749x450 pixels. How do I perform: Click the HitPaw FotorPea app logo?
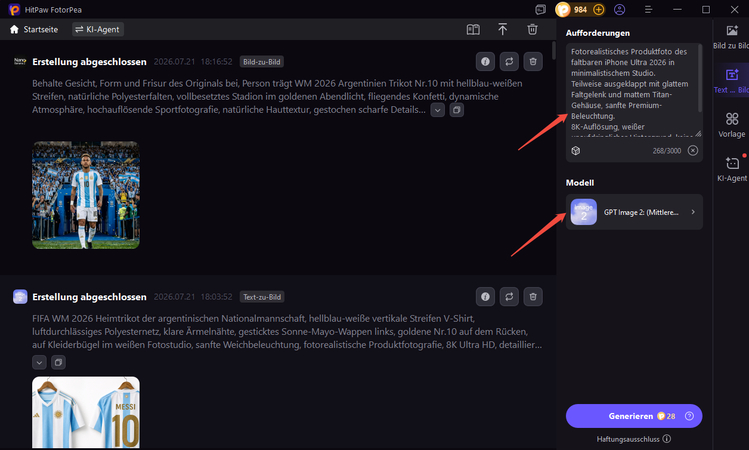coord(14,10)
